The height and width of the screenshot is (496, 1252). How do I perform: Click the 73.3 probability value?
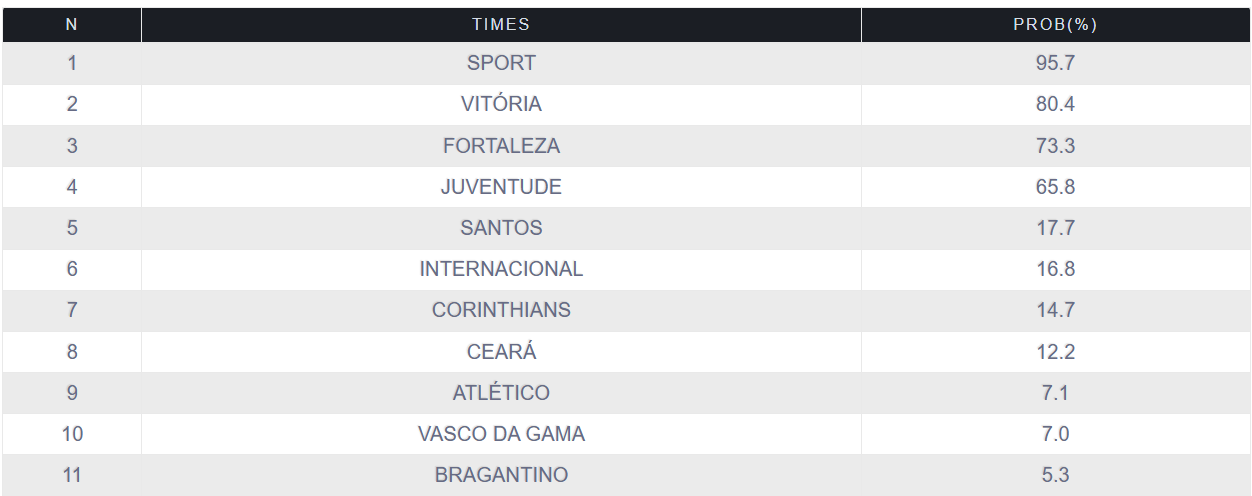tap(1055, 146)
